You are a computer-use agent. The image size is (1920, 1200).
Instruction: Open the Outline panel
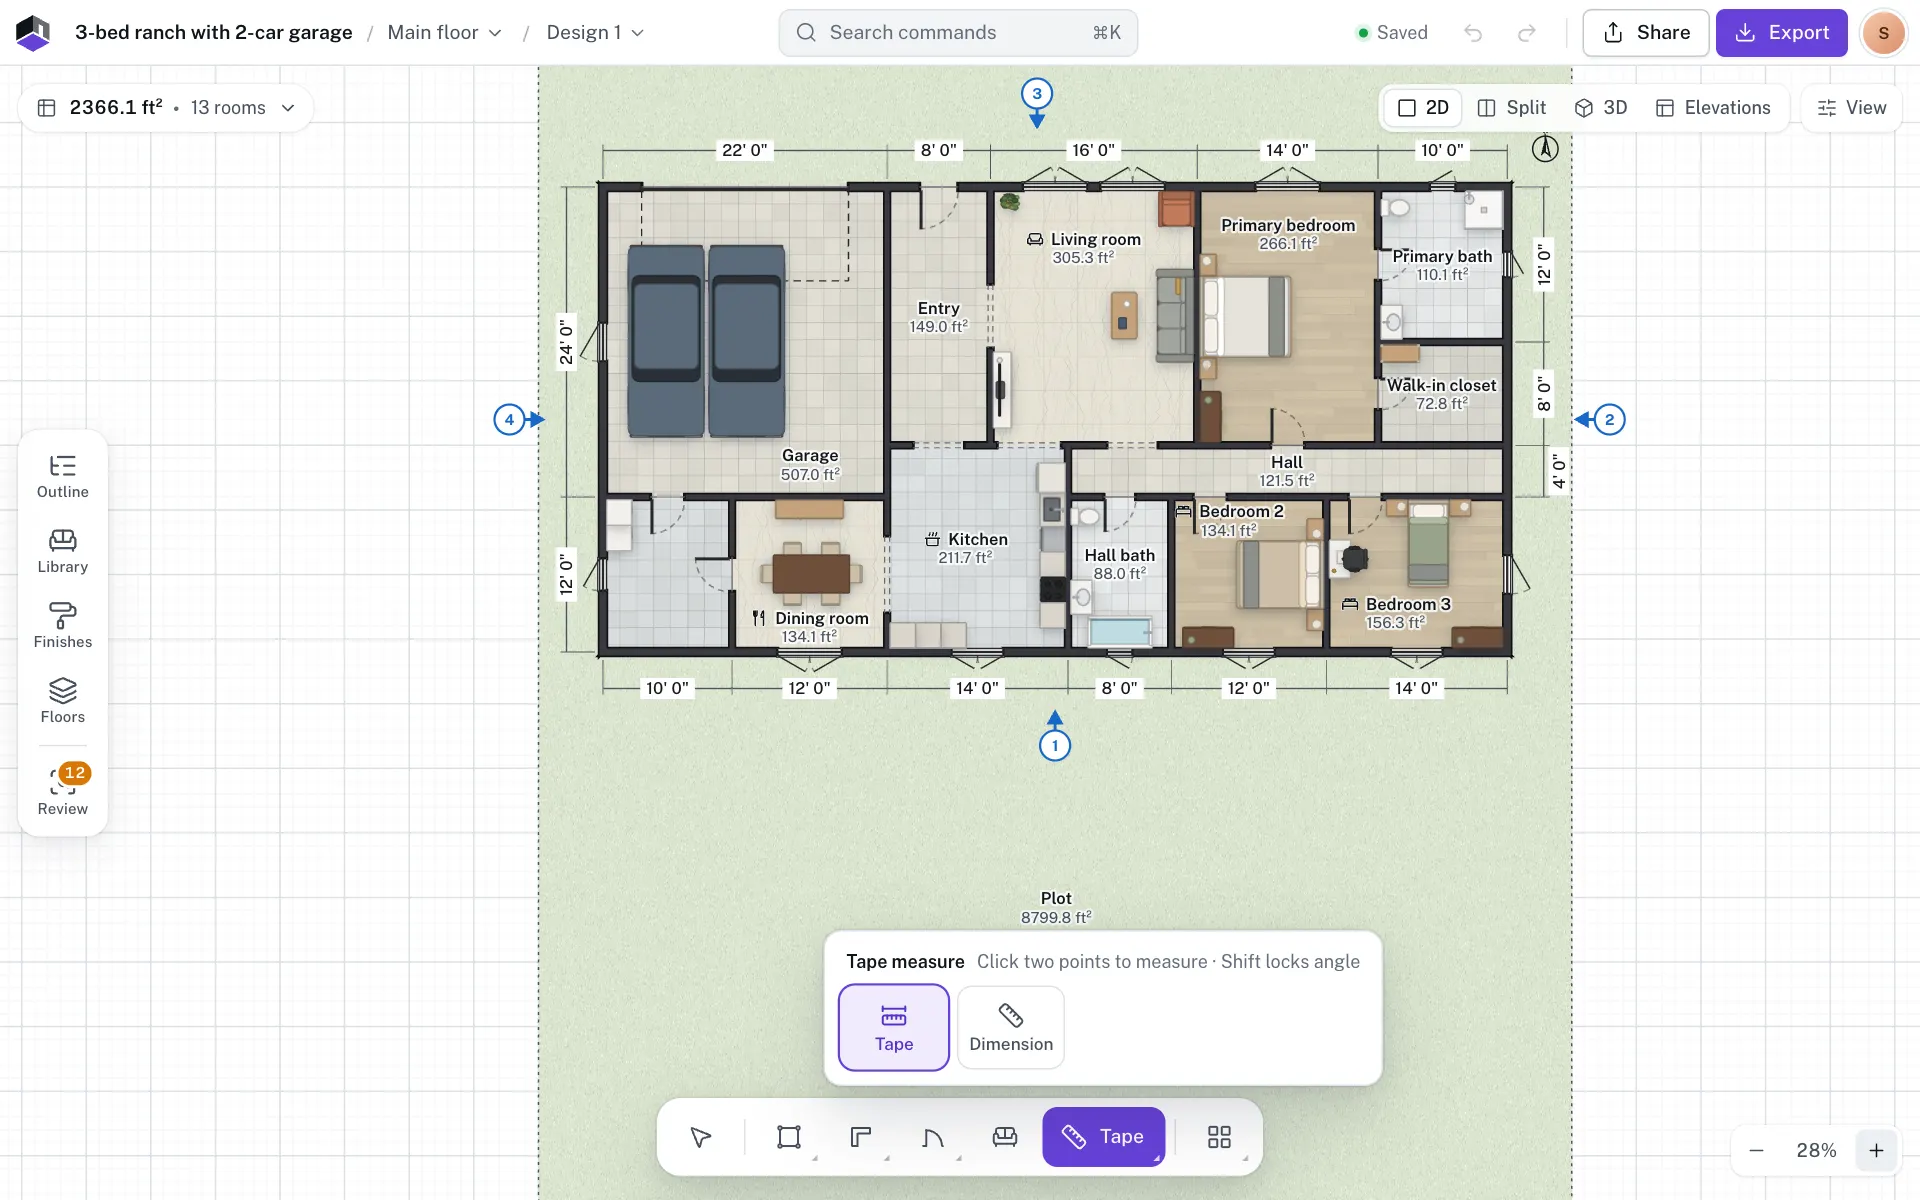pos(63,476)
